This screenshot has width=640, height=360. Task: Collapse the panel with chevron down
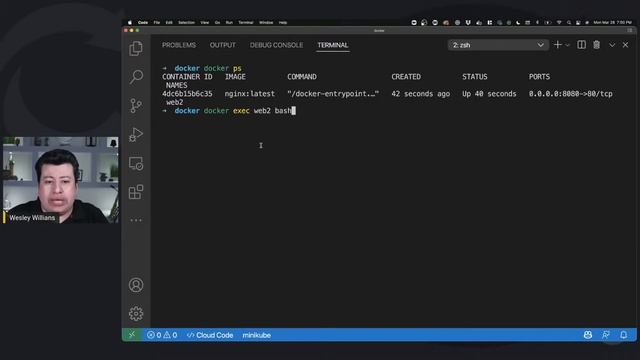612,45
